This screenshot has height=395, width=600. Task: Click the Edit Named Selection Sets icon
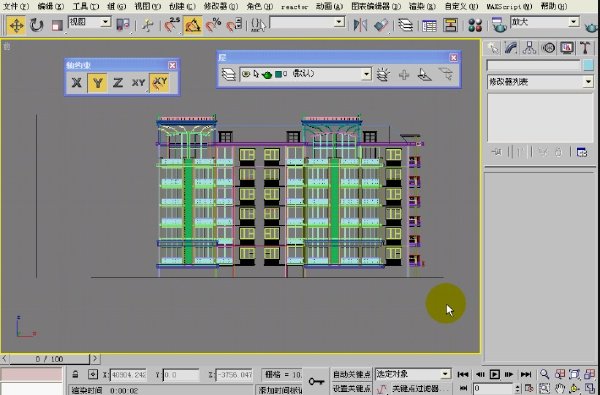[x=258, y=26]
